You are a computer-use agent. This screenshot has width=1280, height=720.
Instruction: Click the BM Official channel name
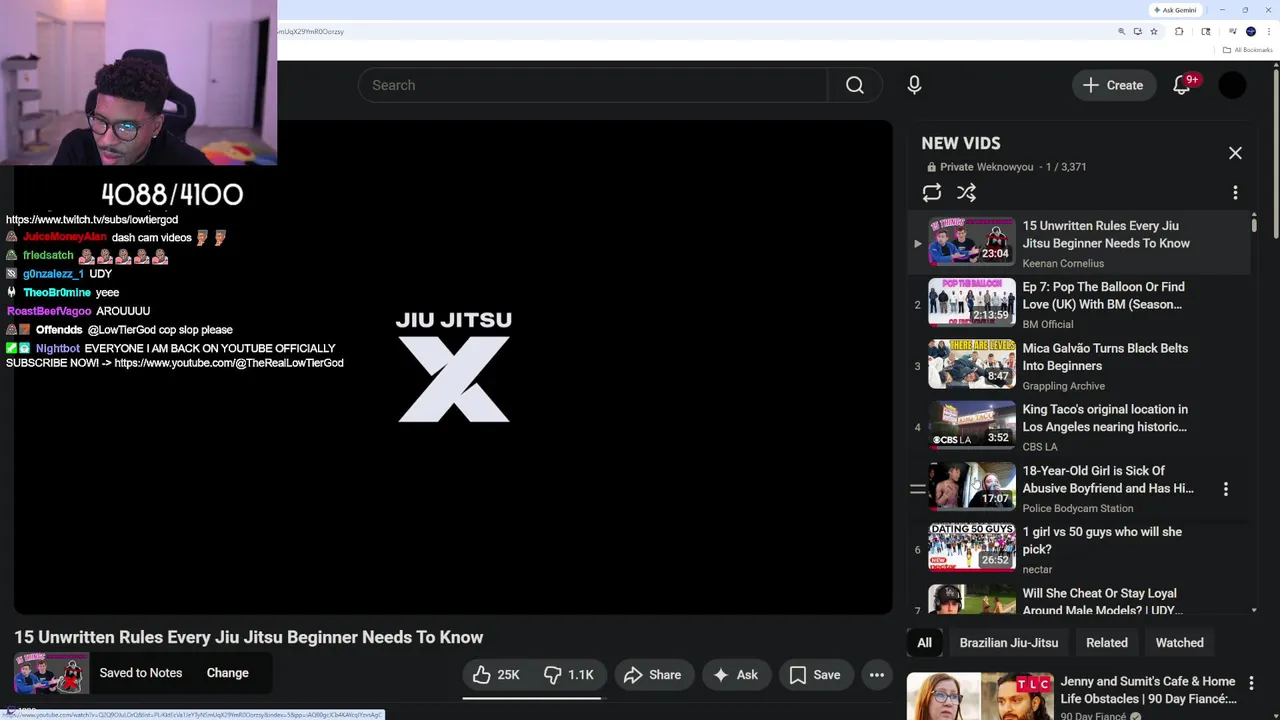[x=1048, y=325]
